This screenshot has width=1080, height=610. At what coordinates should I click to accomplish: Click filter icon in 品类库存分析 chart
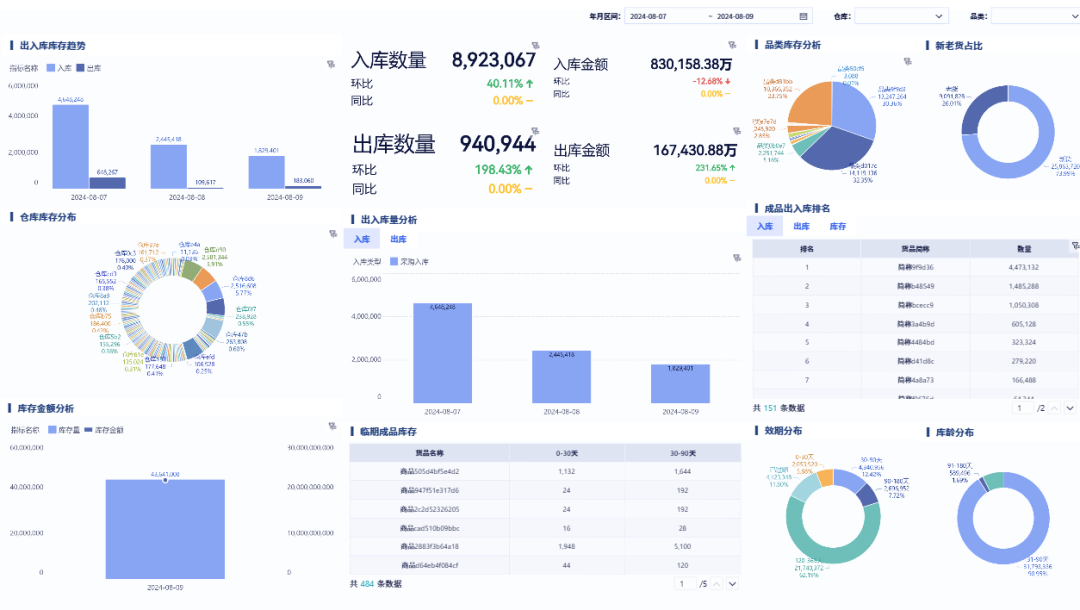pos(908,61)
